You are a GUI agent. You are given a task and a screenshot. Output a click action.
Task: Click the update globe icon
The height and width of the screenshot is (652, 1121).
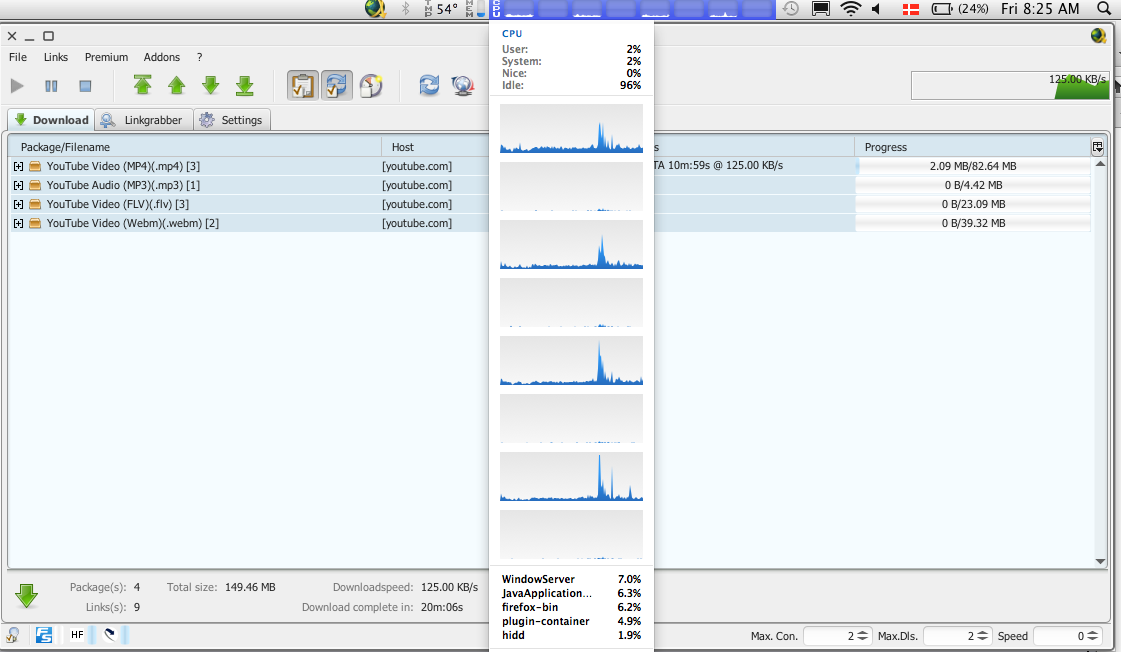tap(463, 86)
